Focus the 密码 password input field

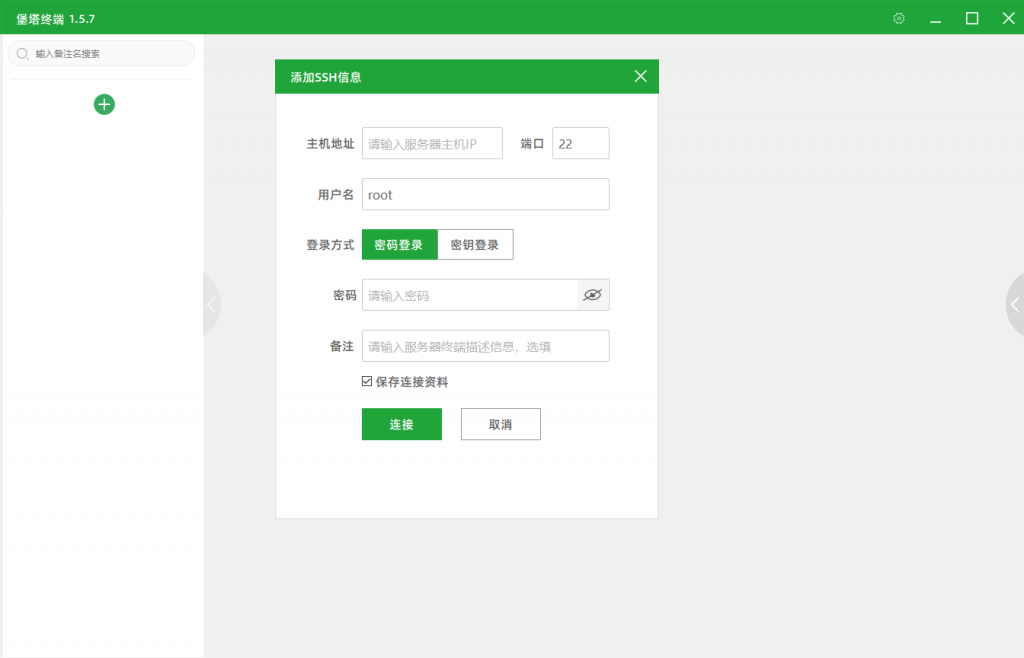click(x=470, y=295)
